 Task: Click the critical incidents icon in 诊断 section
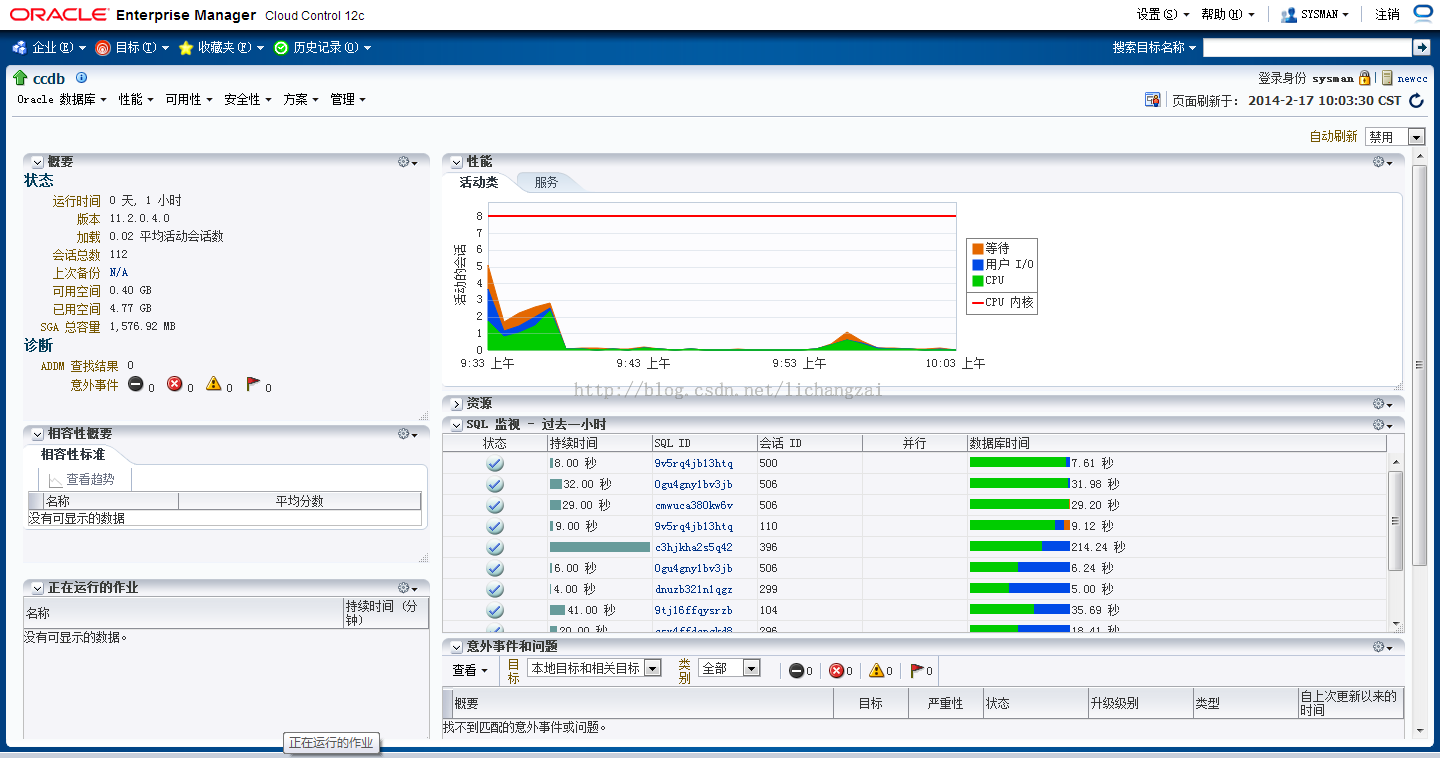[x=175, y=384]
